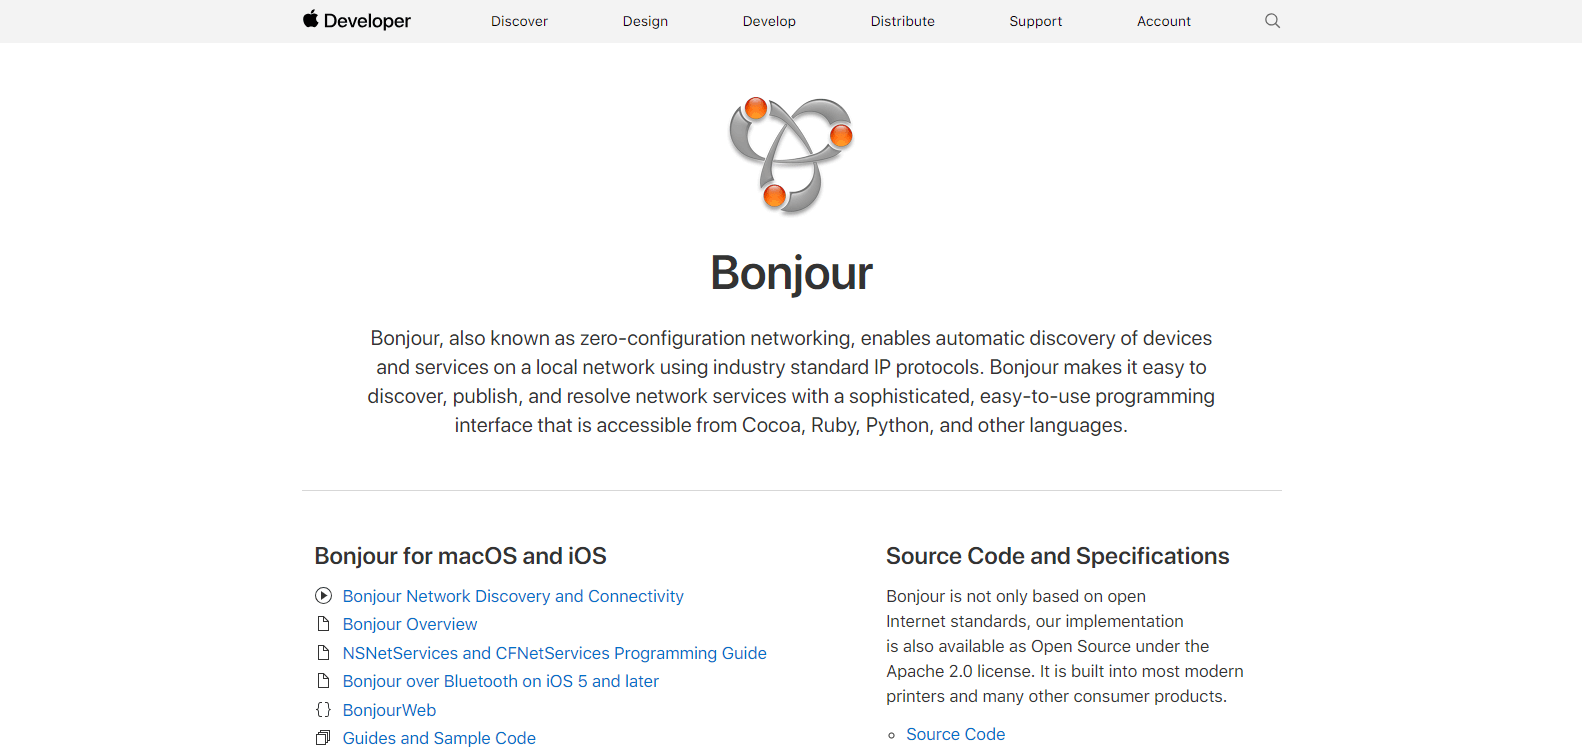Select Support in the top navigation
The height and width of the screenshot is (752, 1582).
coord(1035,21)
